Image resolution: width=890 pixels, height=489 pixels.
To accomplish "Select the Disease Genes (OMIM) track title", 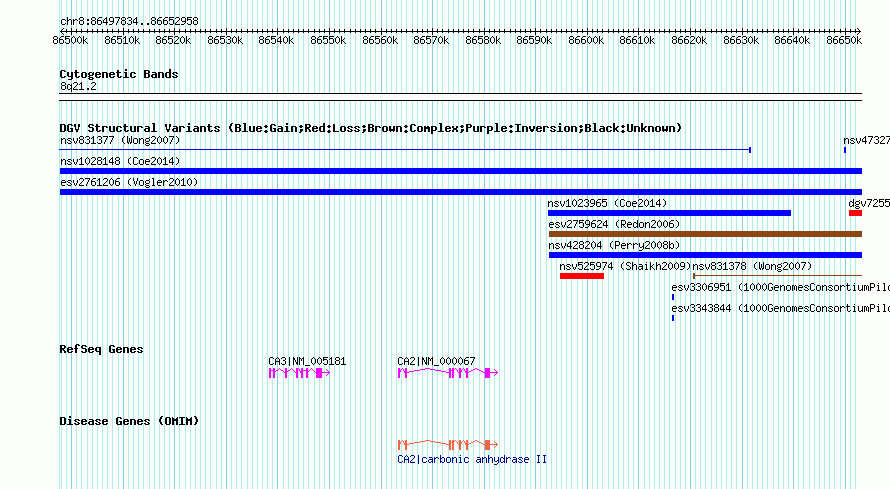I will click(129, 421).
